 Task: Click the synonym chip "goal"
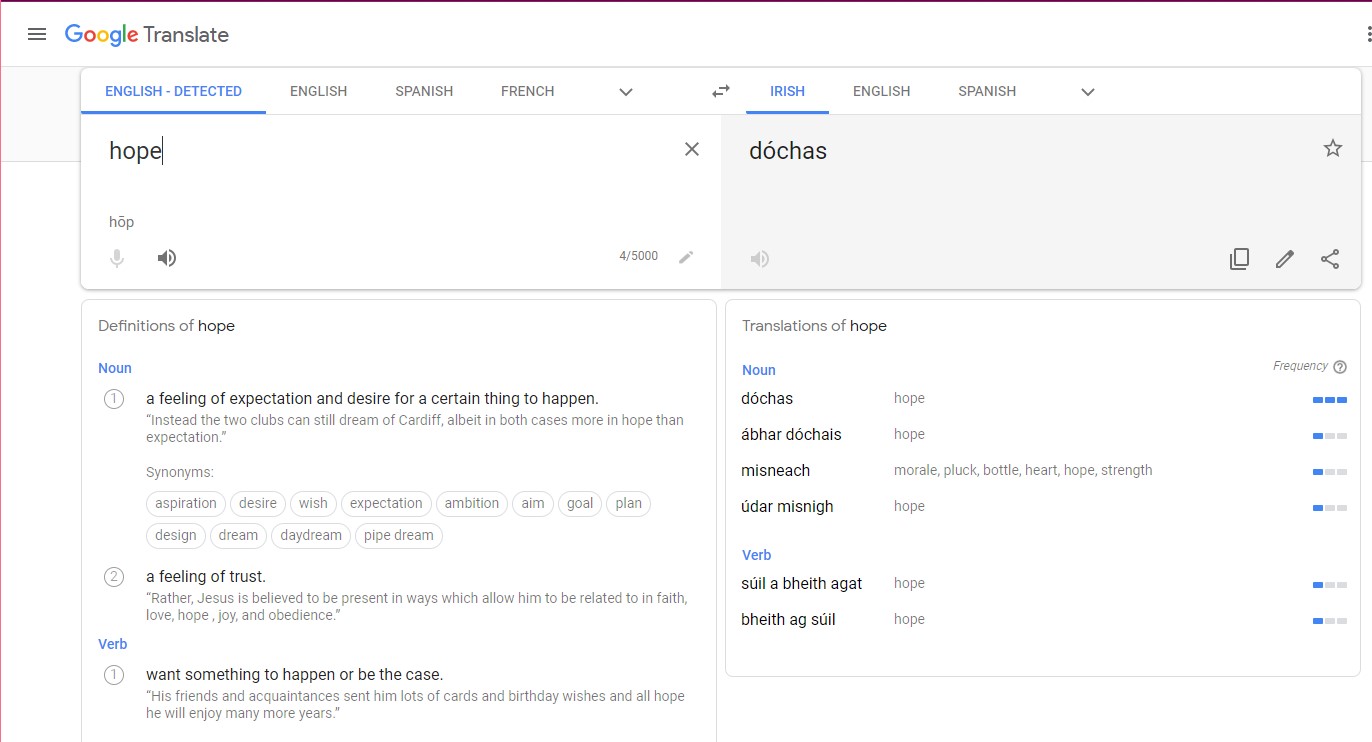[x=580, y=504]
